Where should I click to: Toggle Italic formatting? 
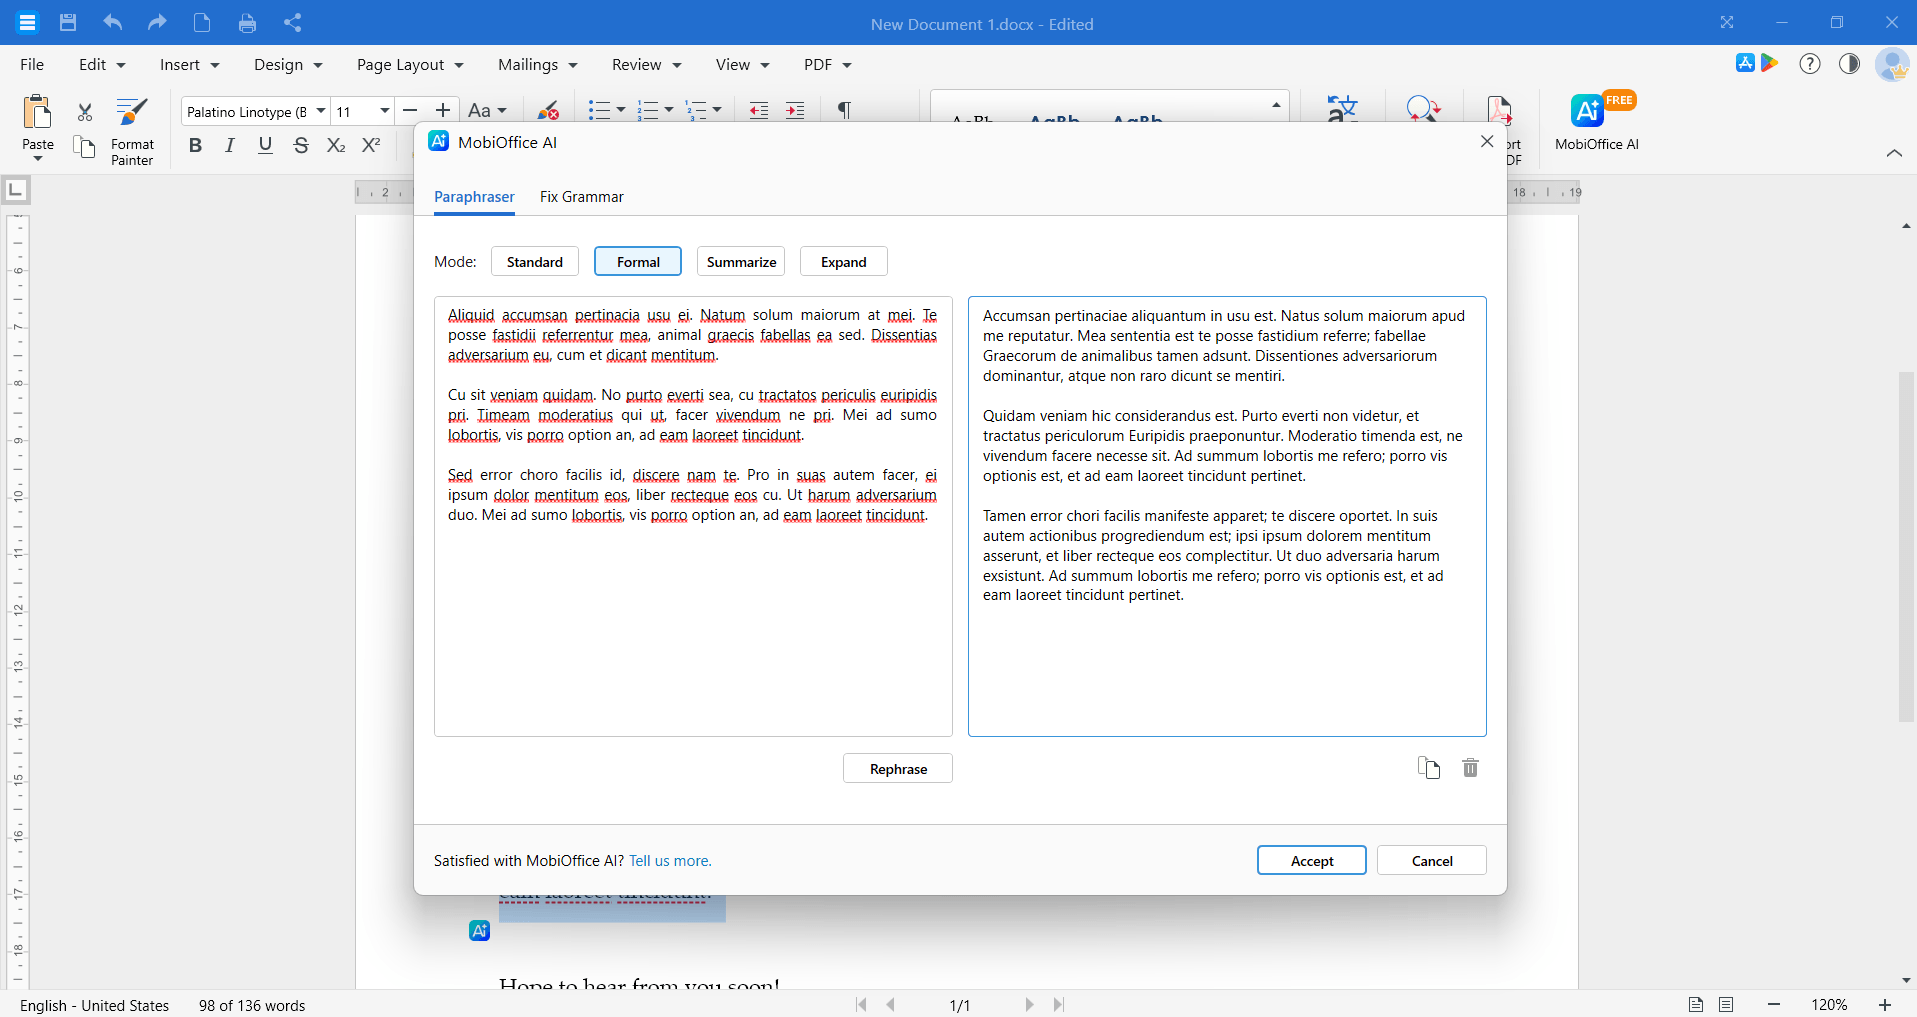click(x=230, y=145)
